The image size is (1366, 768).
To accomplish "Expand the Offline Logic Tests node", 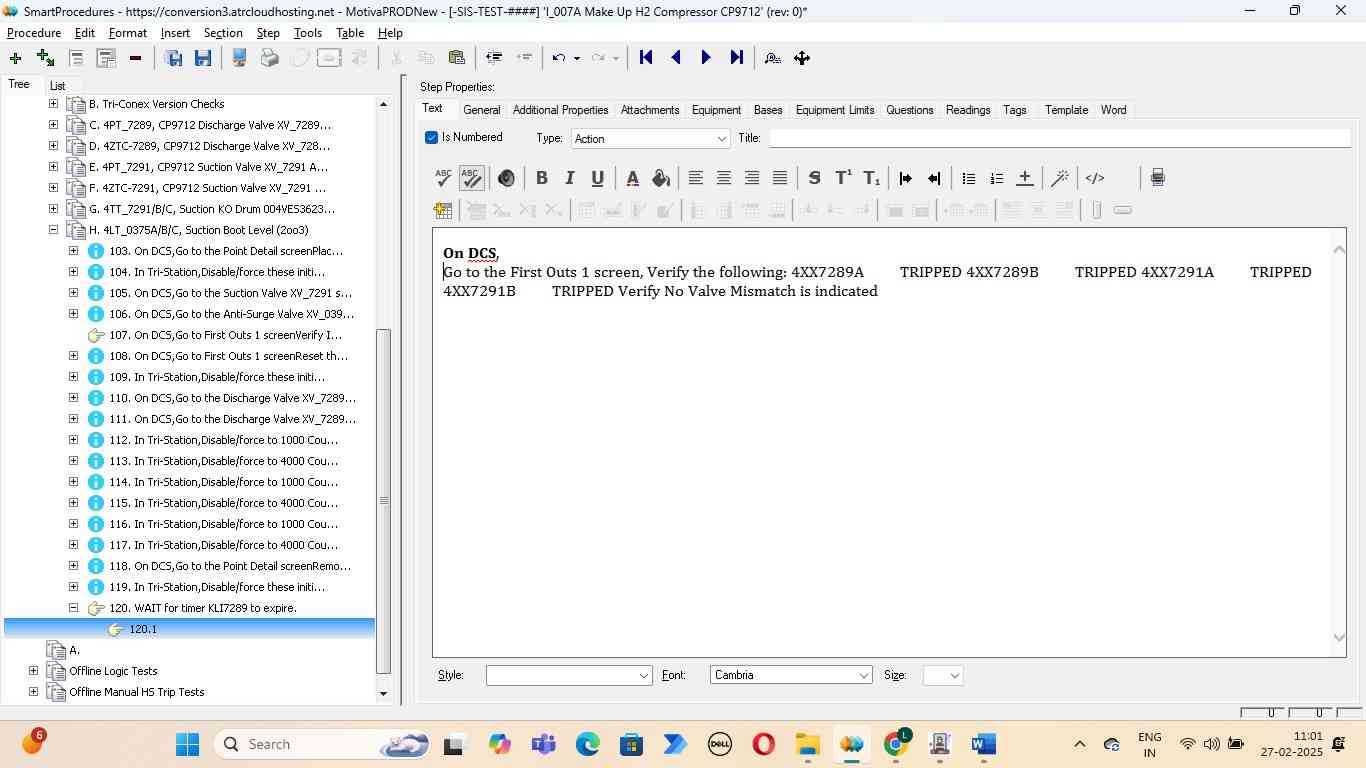I will (33, 671).
